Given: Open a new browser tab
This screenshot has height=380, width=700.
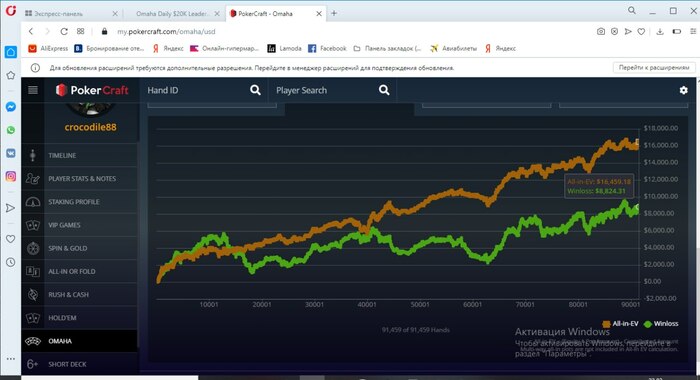Looking at the screenshot, I should (x=334, y=13).
